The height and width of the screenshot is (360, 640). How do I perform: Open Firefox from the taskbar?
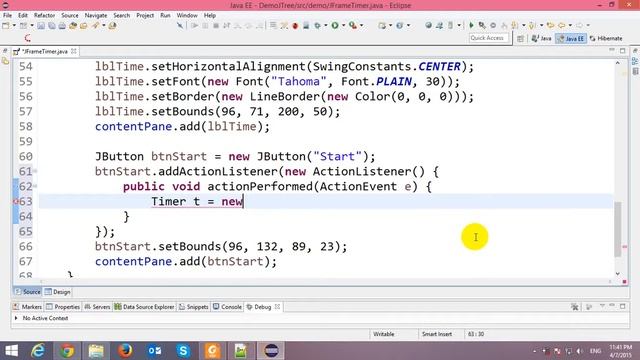click(125, 351)
